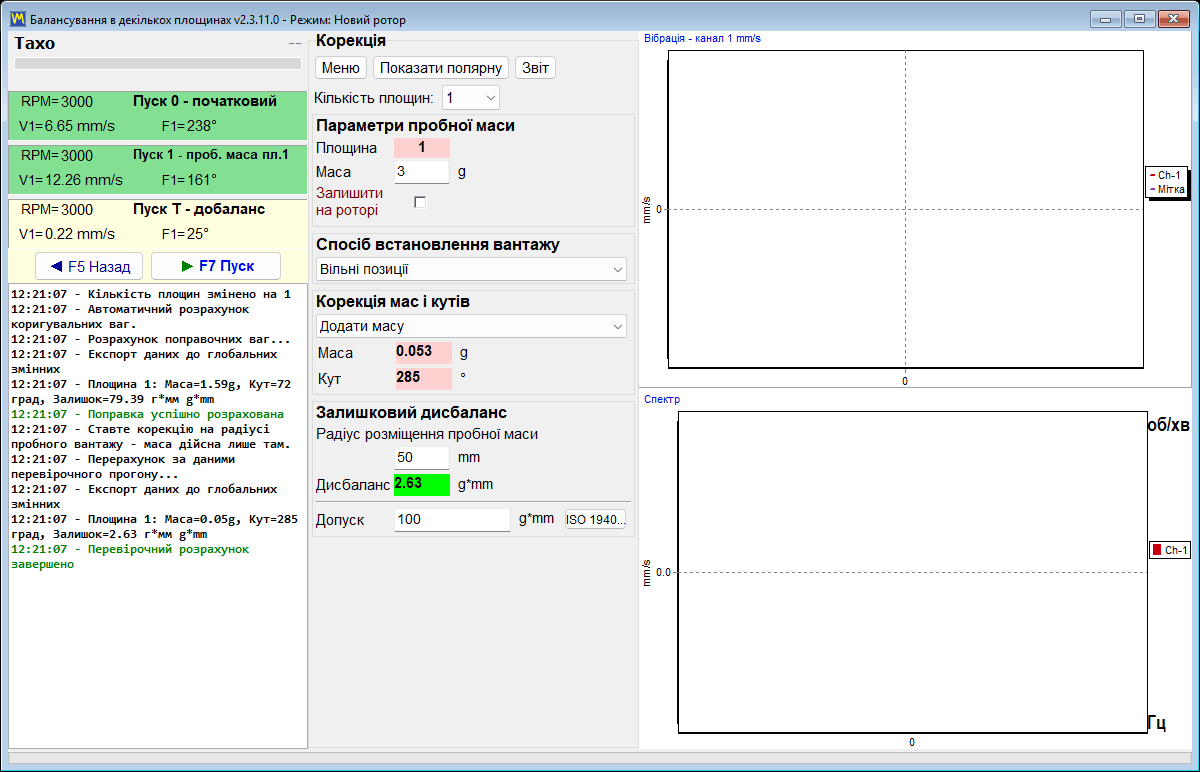Open the Звіт report button
The width and height of the screenshot is (1200, 772).
click(535, 68)
